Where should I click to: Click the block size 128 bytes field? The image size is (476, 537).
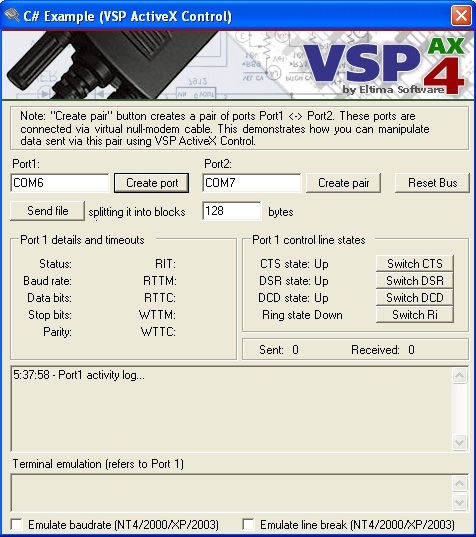pos(232,211)
